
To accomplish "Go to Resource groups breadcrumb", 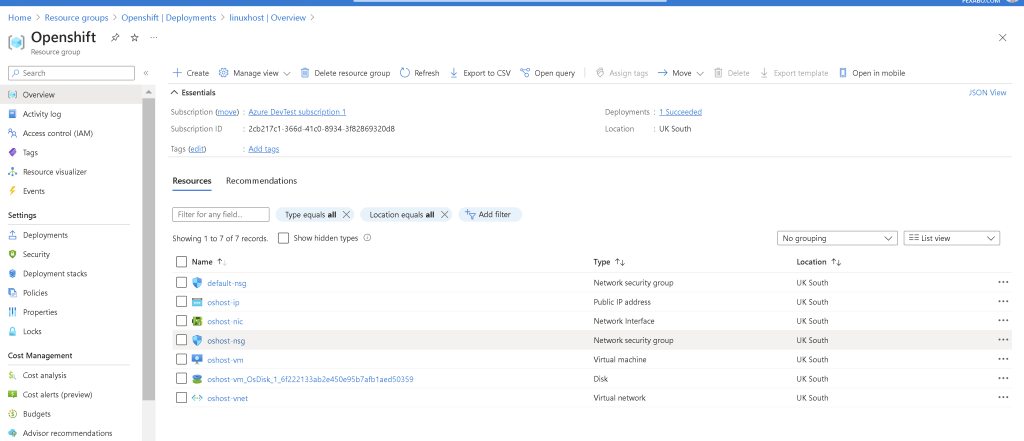I will tap(76, 18).
